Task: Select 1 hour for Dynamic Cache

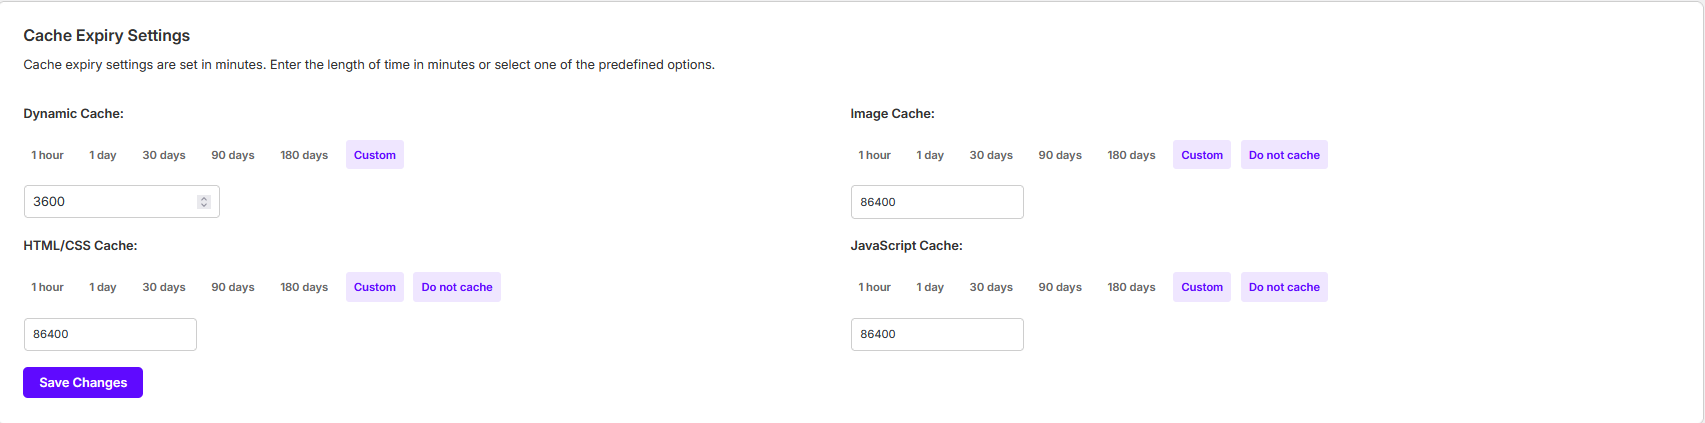Action: (47, 155)
